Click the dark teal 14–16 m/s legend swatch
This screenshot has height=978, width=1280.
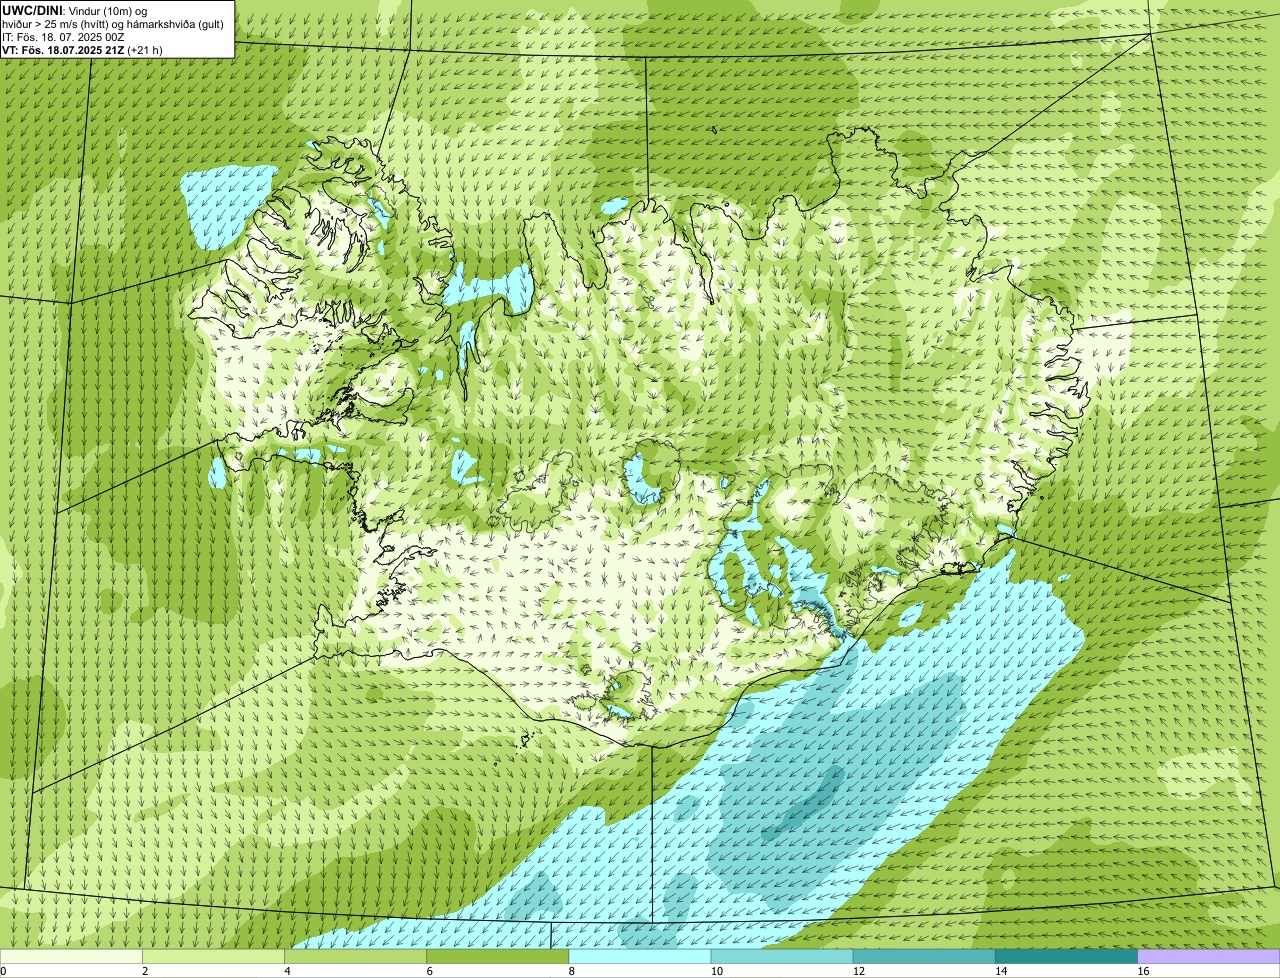point(1066,956)
